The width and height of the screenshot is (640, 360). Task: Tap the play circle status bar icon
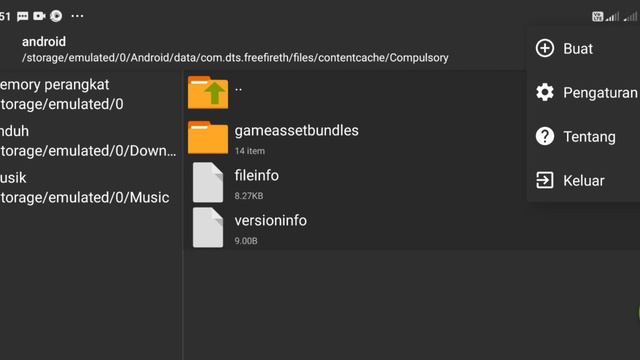tap(56, 16)
